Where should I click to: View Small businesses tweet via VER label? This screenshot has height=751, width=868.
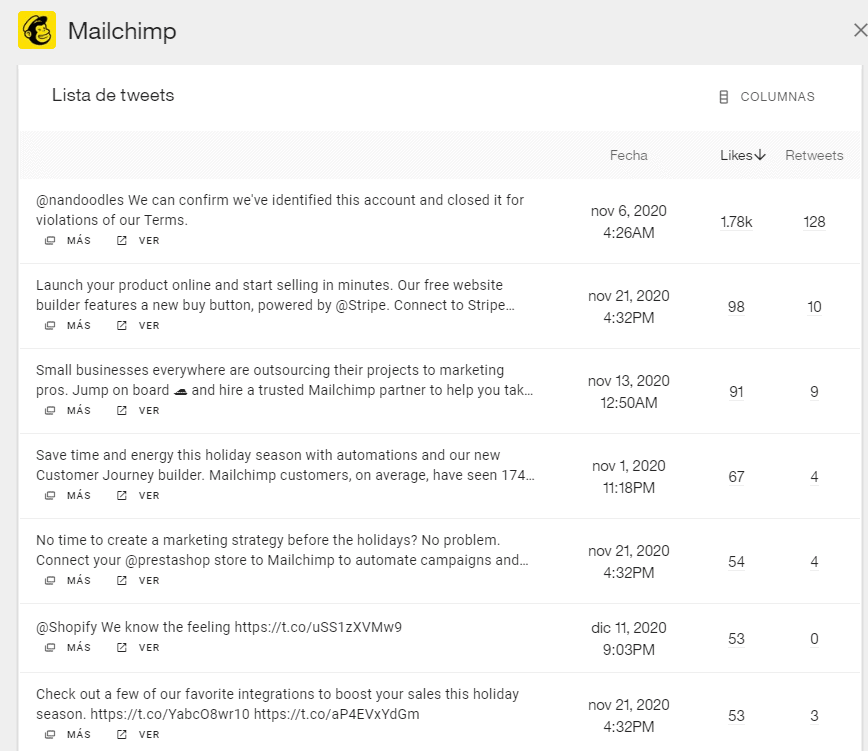pyautogui.click(x=149, y=411)
